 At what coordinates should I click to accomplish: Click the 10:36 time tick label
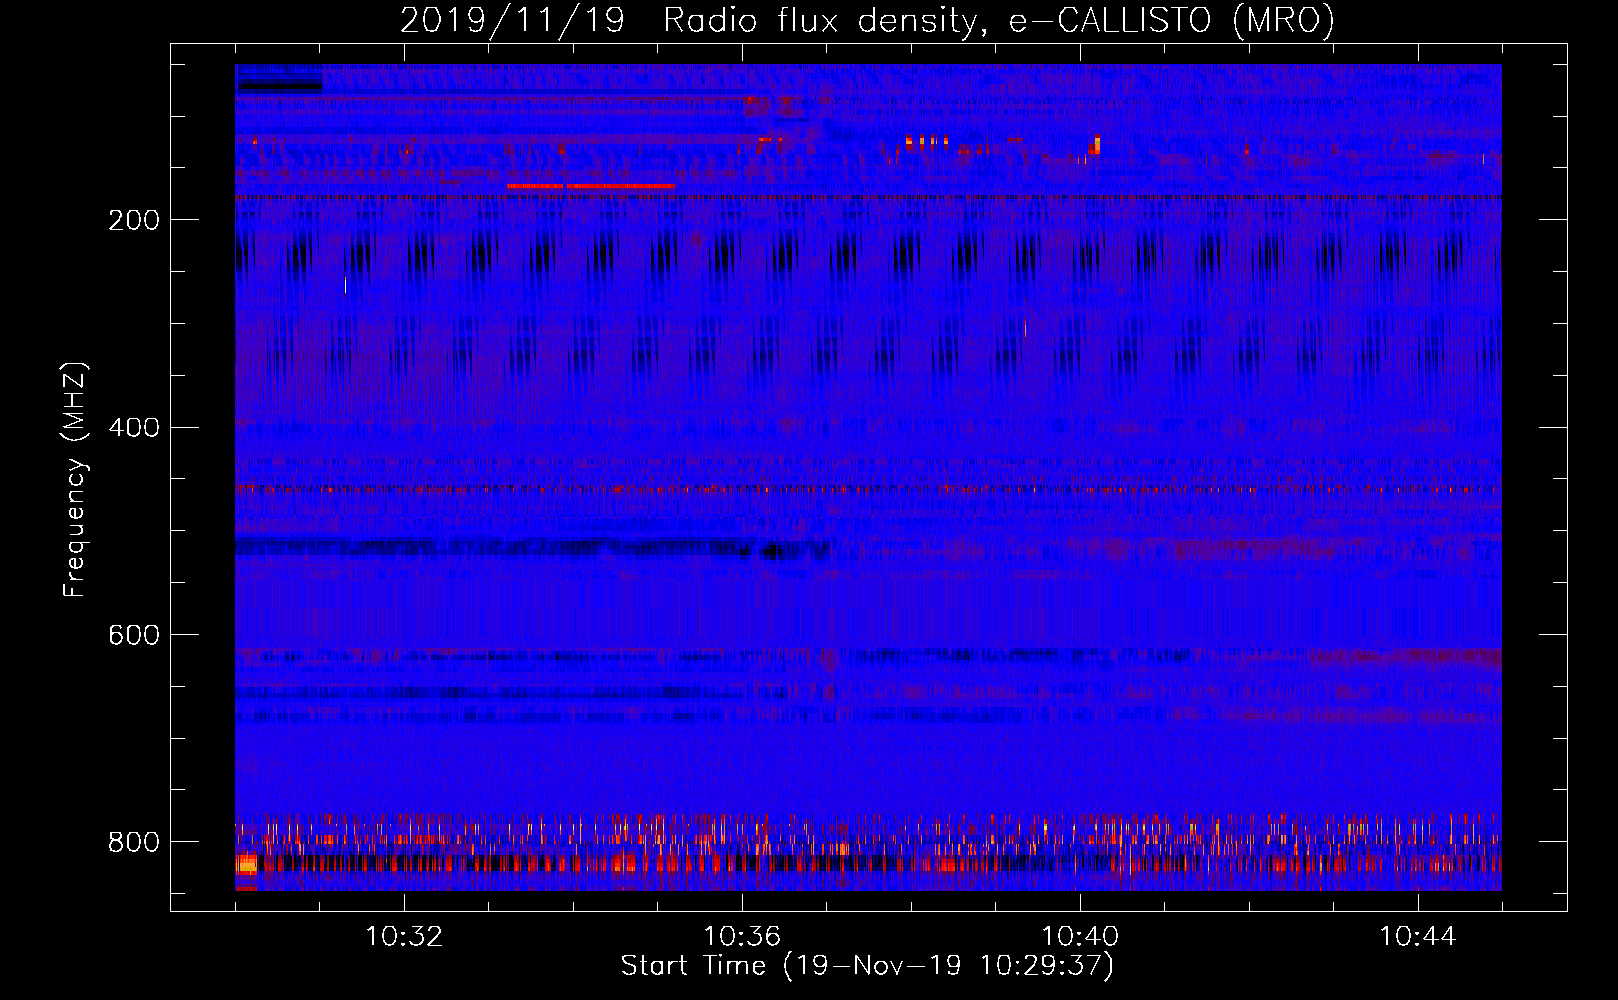click(742, 937)
